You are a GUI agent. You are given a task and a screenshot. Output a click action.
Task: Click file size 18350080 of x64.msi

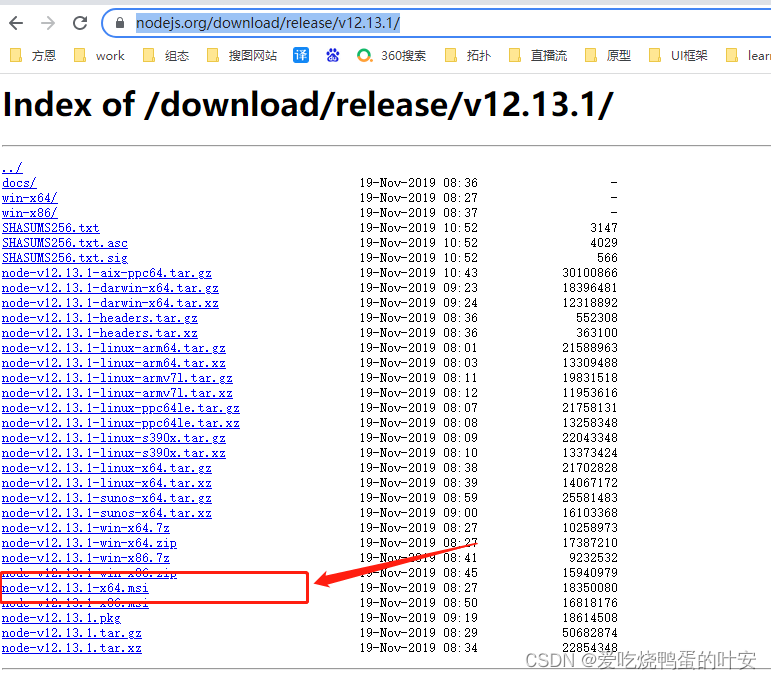tap(590, 588)
